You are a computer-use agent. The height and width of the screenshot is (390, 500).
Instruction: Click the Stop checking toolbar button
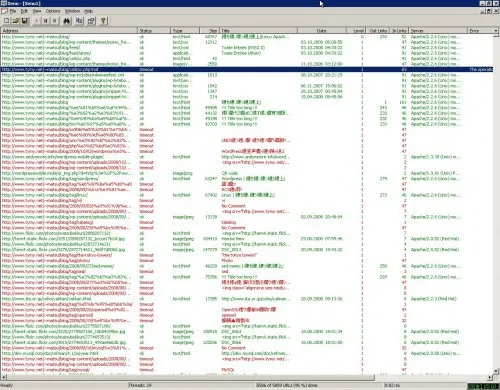click(x=54, y=21)
